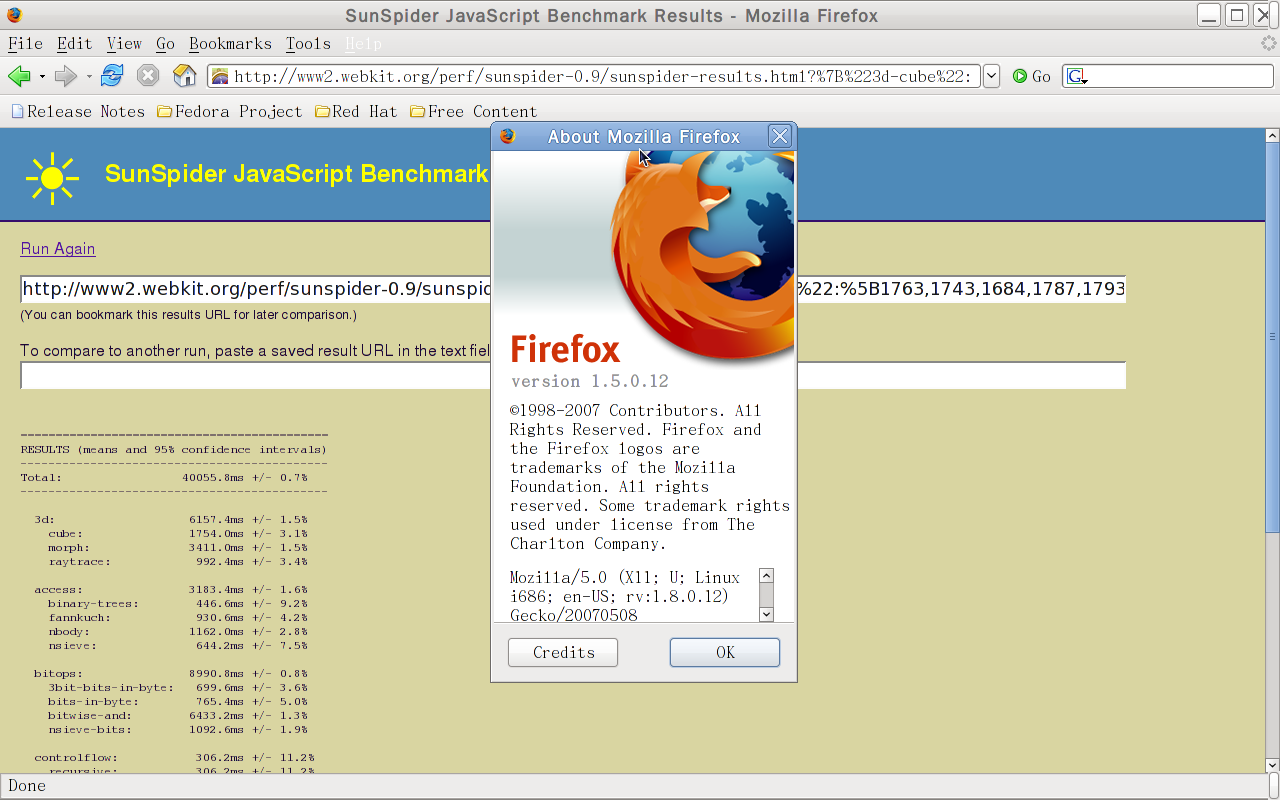Click the Forward arrow navigation icon
This screenshot has width=1280, height=800.
click(65, 76)
